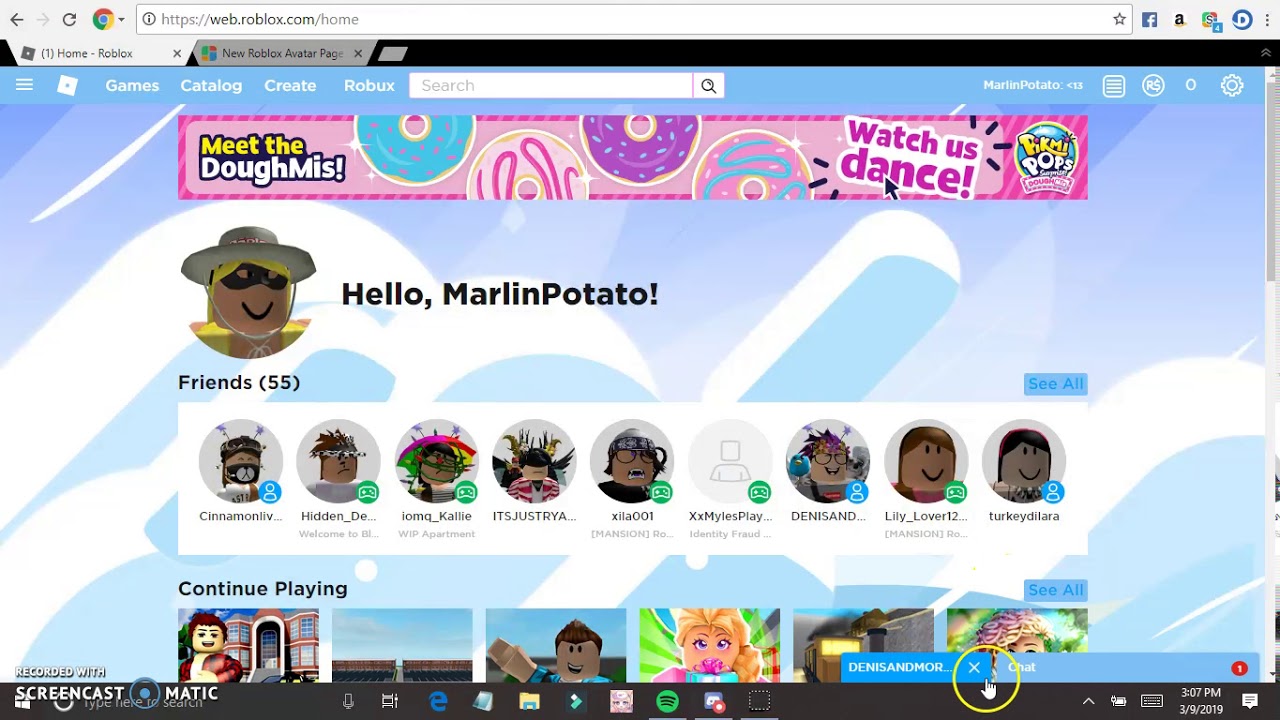Reload the page
The height and width of the screenshot is (720, 1280).
pos(69,19)
